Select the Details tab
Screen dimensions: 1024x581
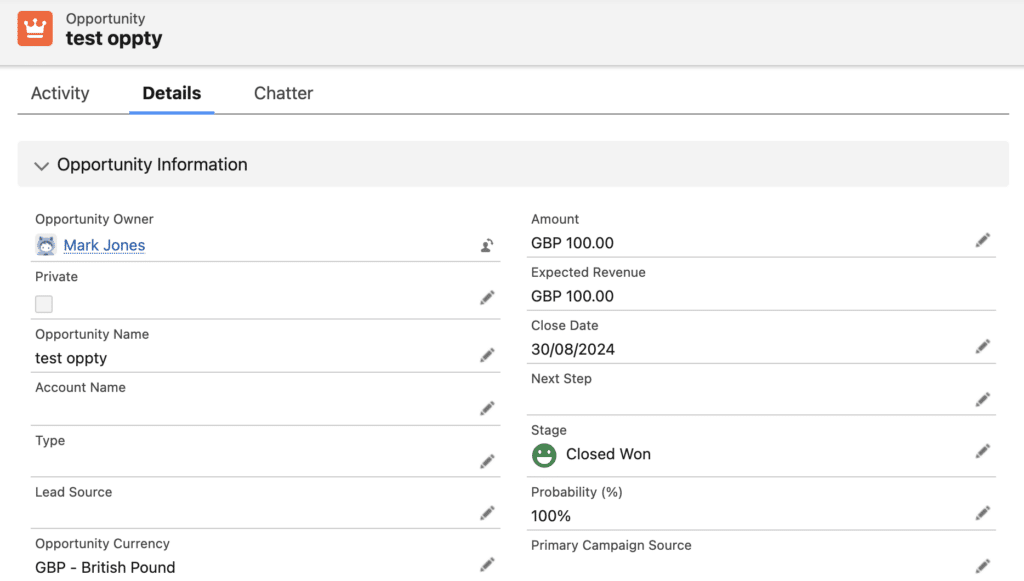click(x=172, y=93)
